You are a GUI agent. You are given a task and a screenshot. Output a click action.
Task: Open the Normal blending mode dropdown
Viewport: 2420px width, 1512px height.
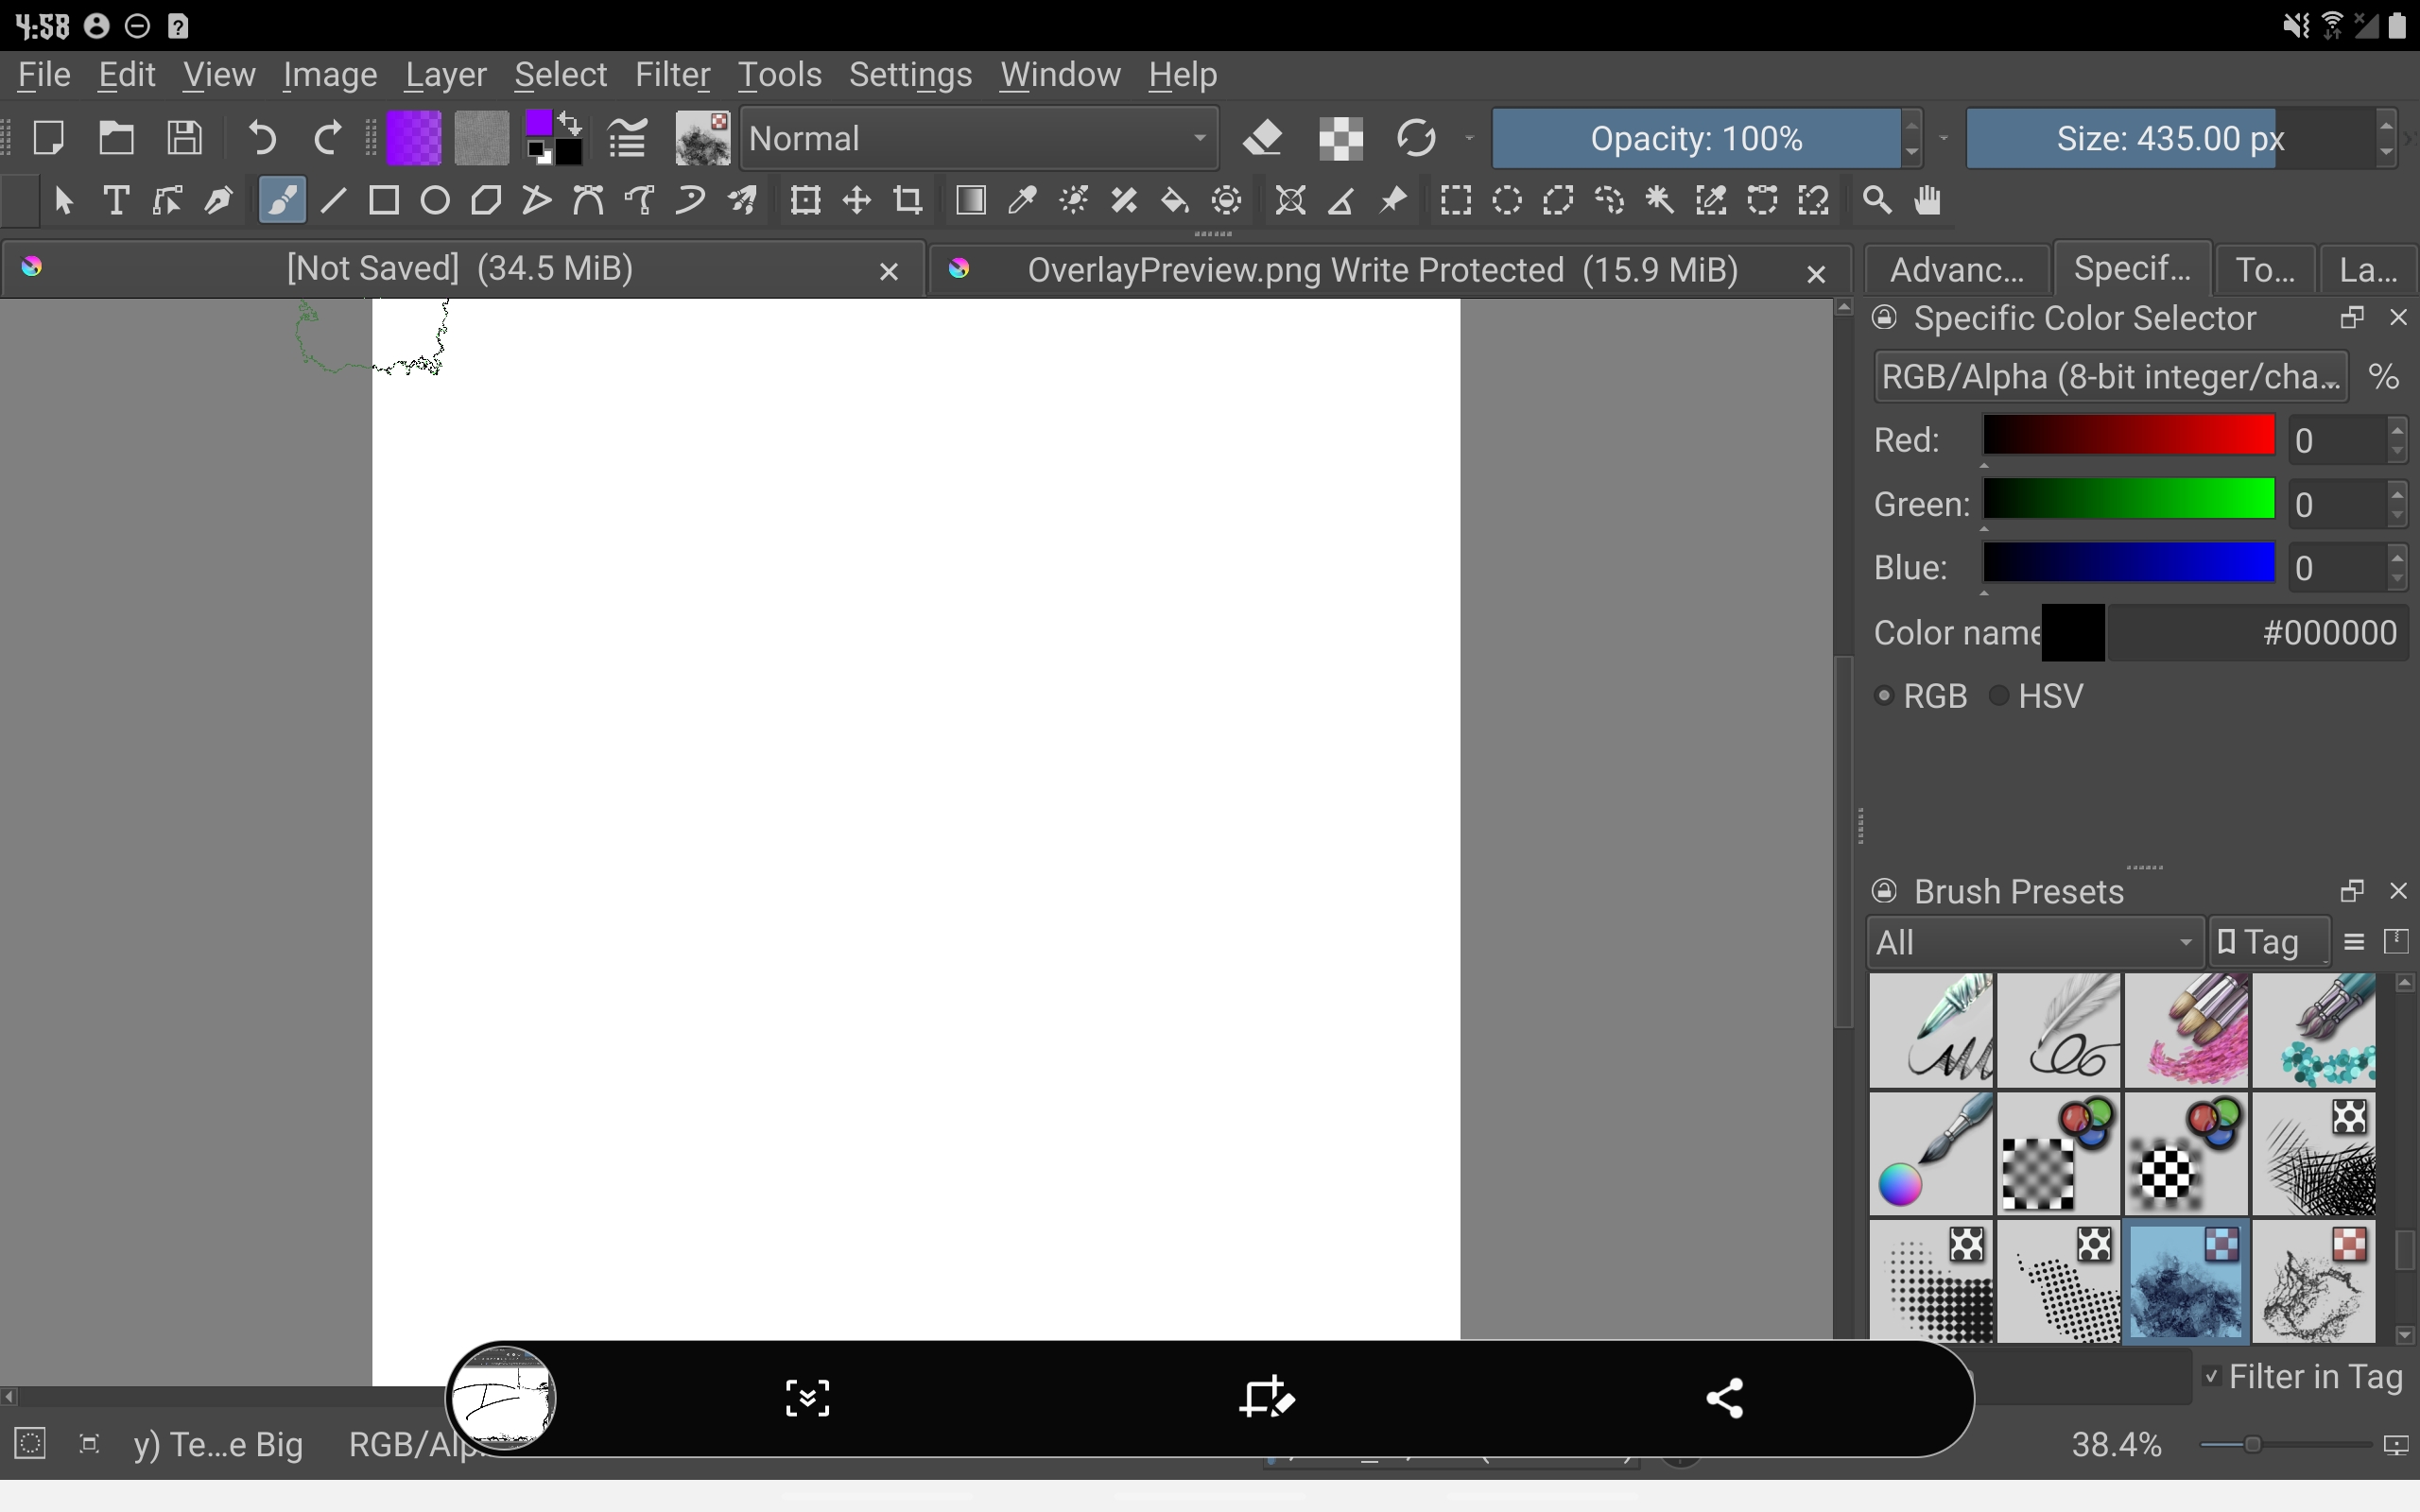[979, 138]
